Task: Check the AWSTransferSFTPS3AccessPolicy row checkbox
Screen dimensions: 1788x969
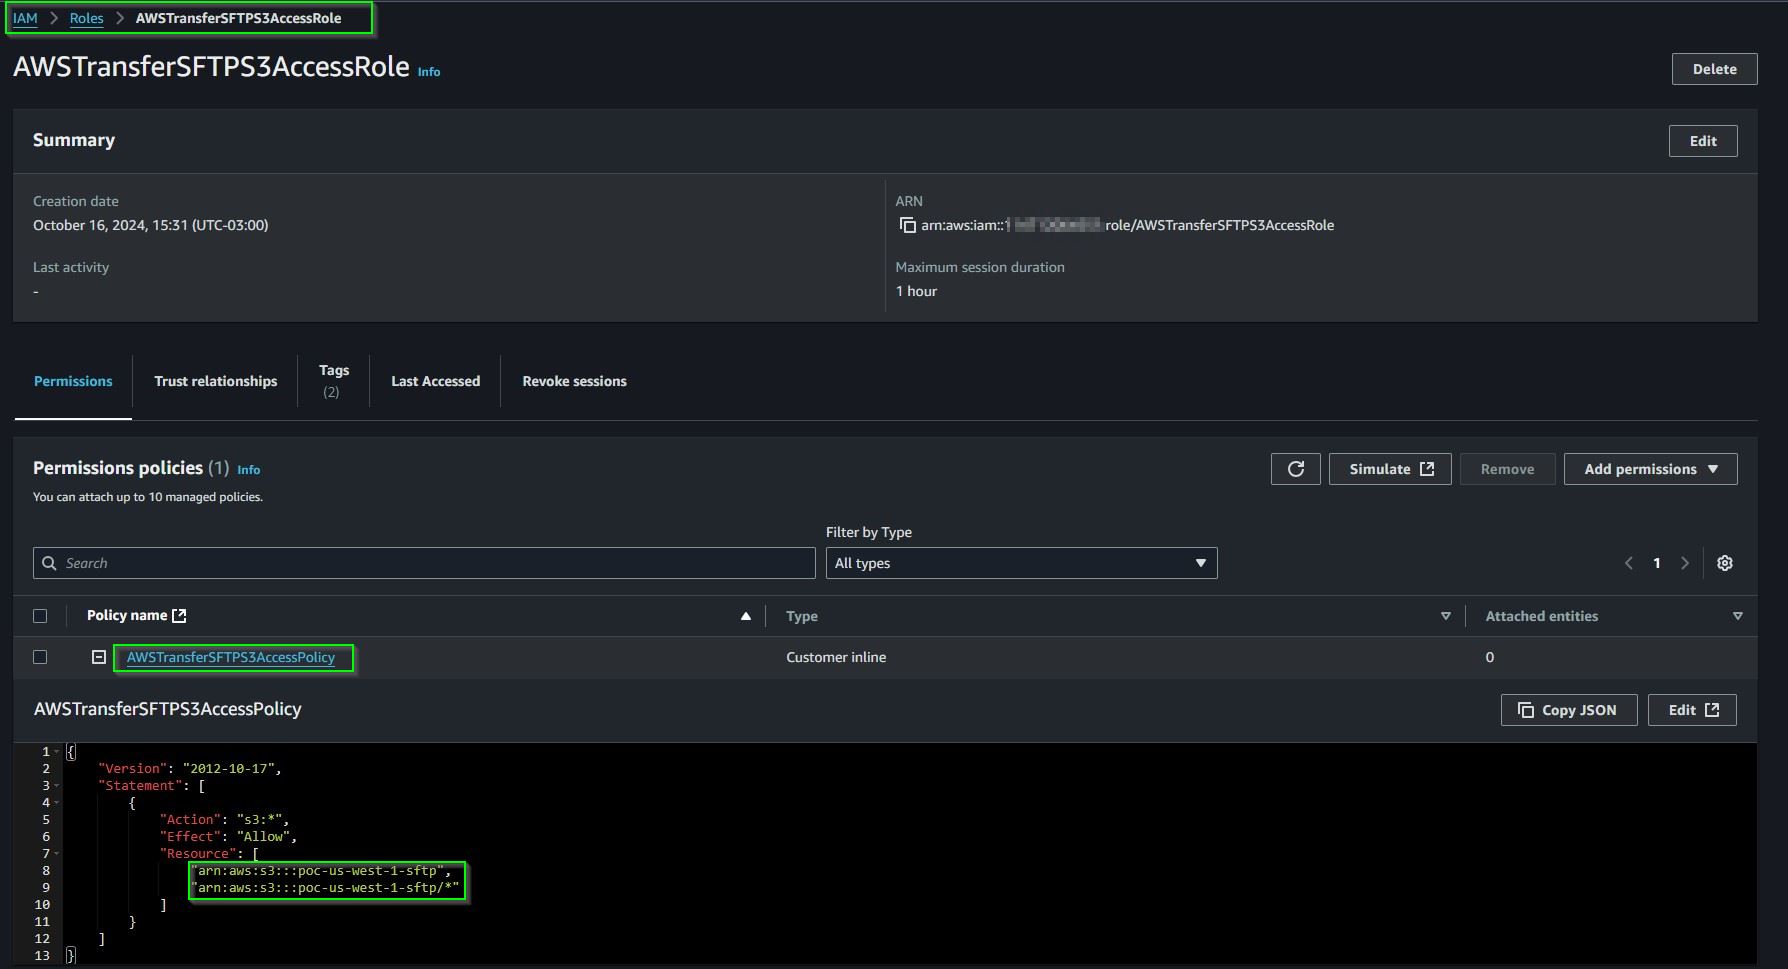Action: coord(40,657)
